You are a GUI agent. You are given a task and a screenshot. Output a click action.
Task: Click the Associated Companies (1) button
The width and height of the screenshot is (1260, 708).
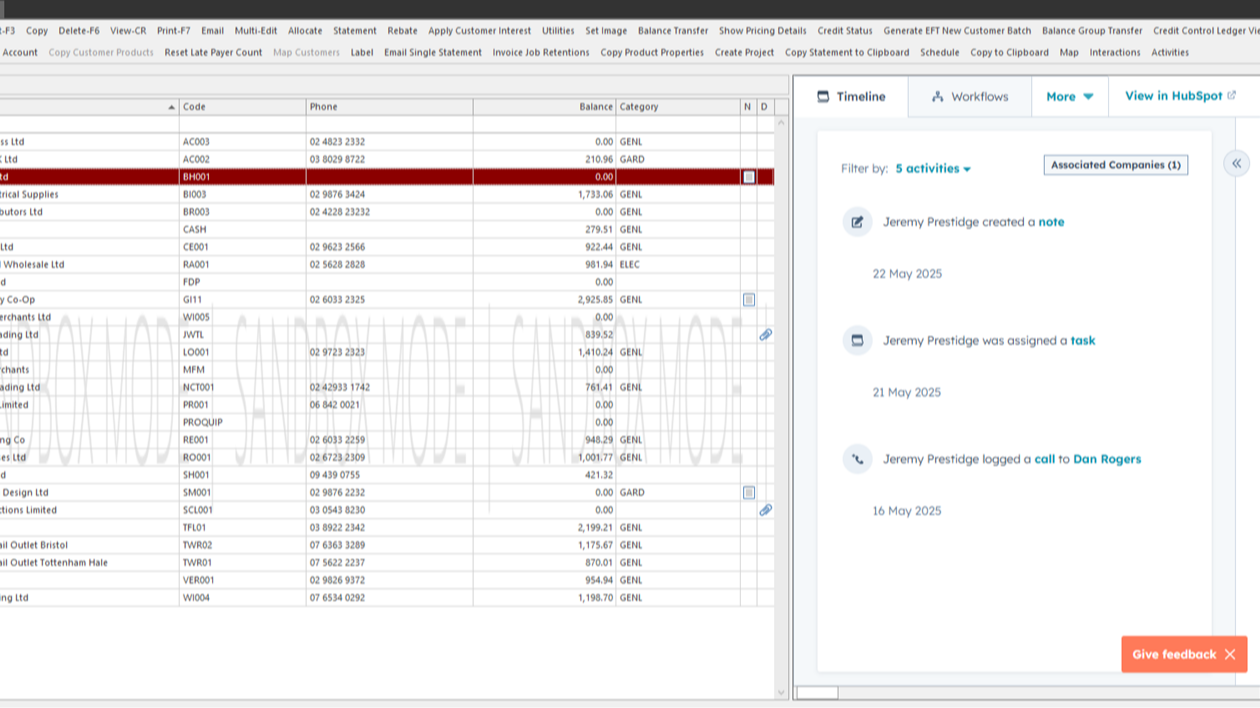[x=1115, y=164]
